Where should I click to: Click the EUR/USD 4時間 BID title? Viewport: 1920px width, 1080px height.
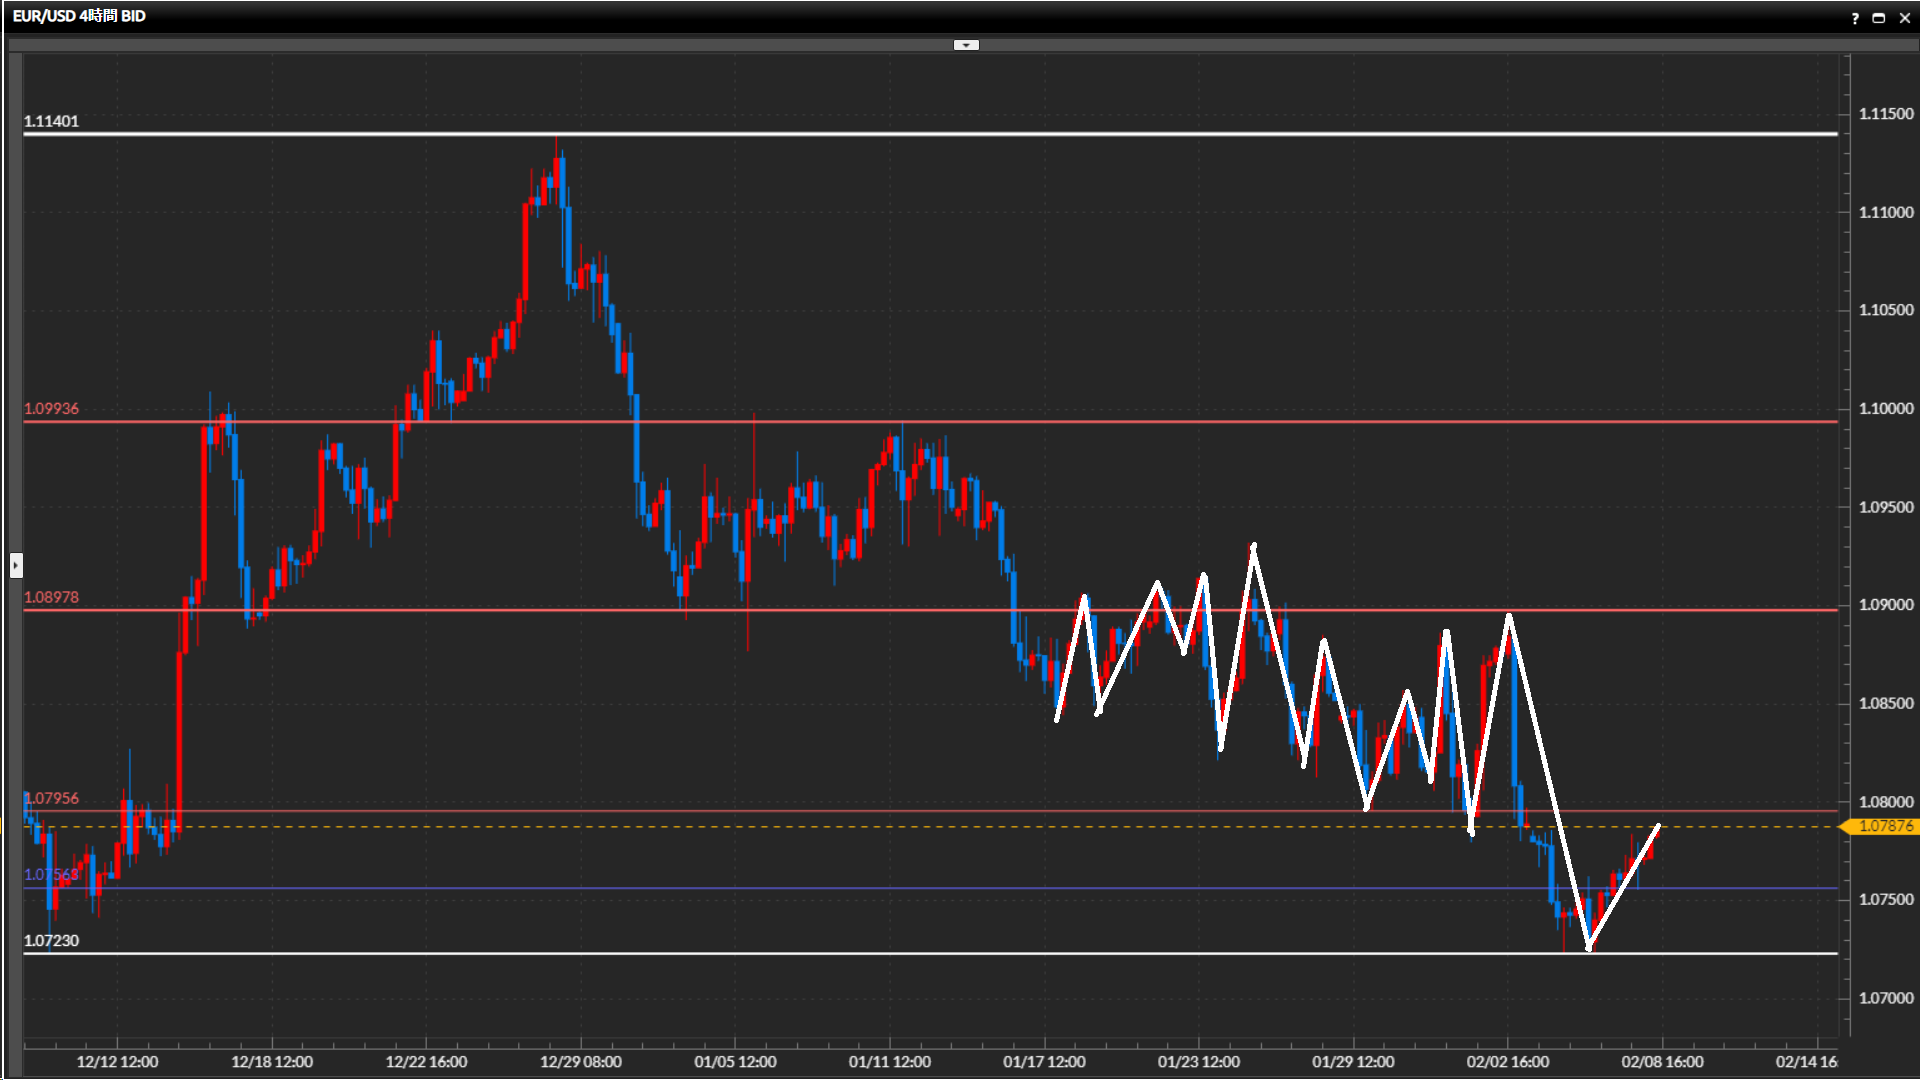[x=80, y=16]
